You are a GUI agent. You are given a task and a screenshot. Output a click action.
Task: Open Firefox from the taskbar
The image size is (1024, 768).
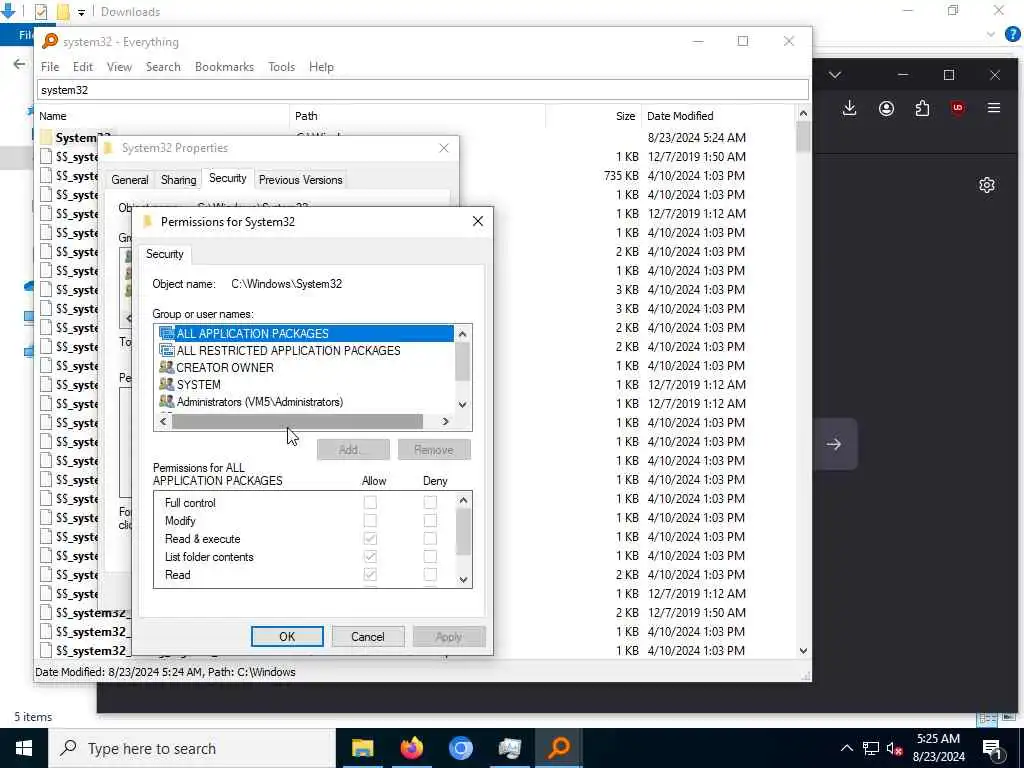(411, 748)
